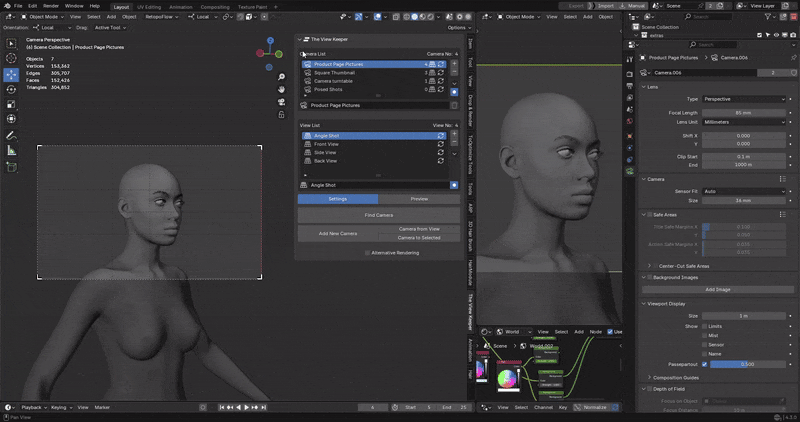Select Camera turntable in Camera List
This screenshot has width=800, height=422.
[333, 81]
